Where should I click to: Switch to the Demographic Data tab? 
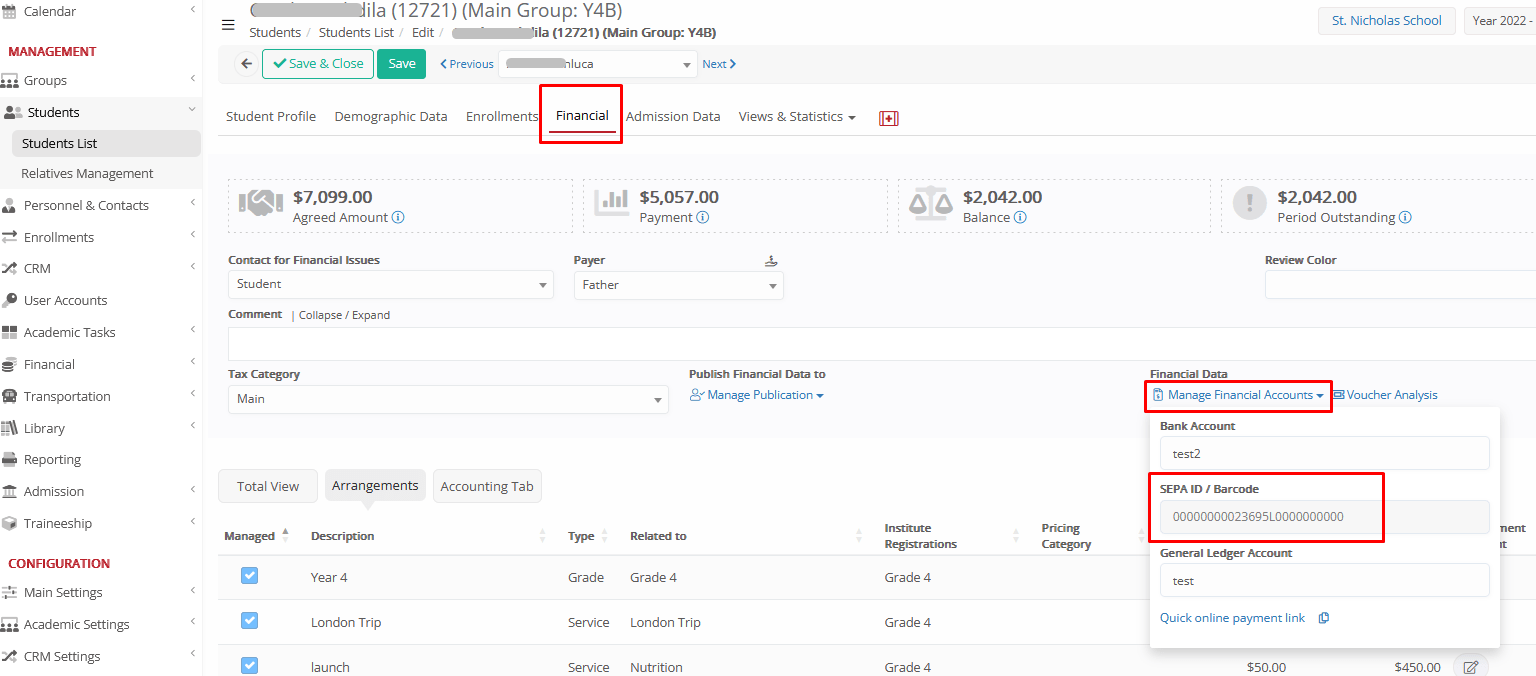tap(391, 117)
